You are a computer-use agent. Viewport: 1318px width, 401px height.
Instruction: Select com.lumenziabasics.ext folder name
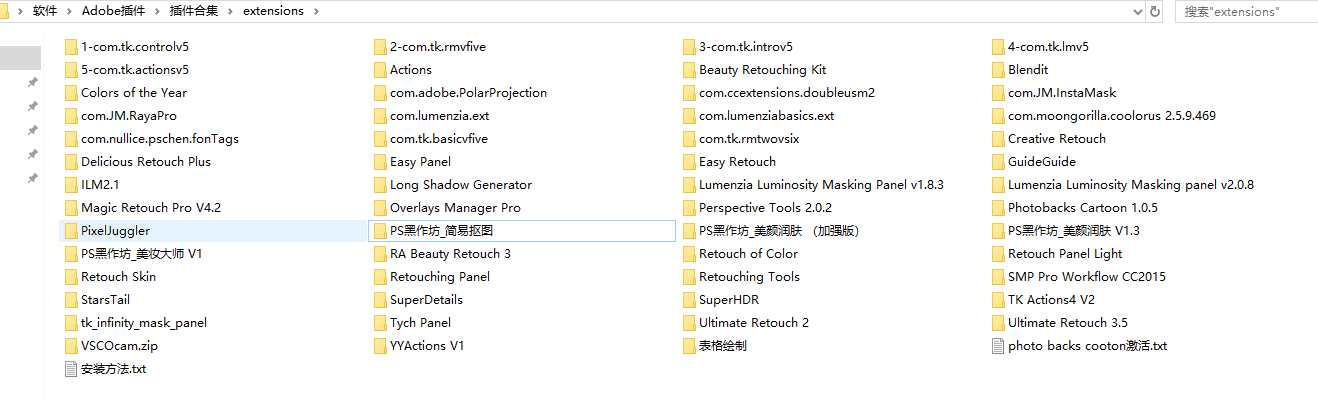tap(766, 116)
